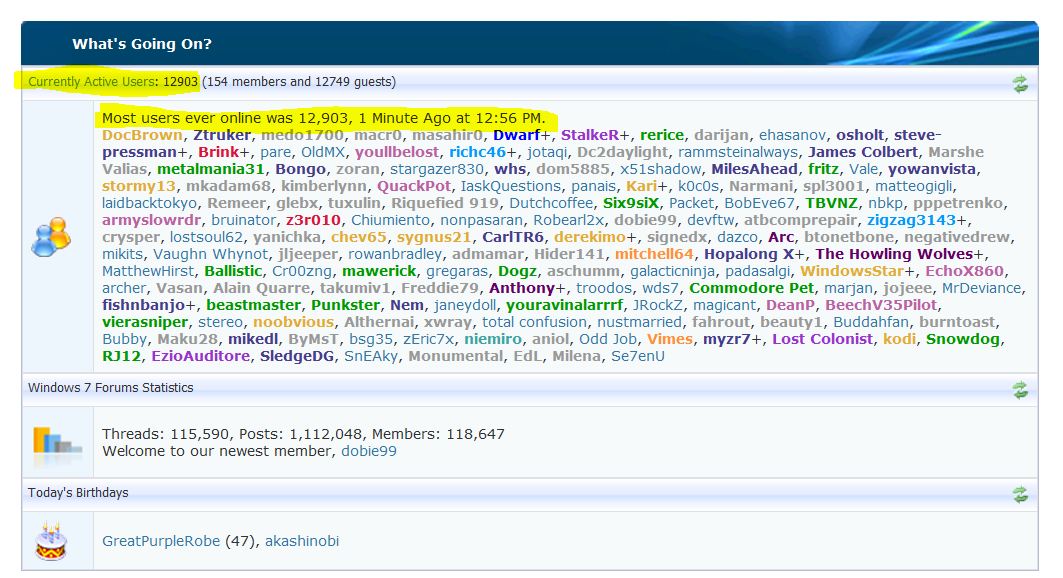This screenshot has width=1063, height=578.
Task: Open zigzag3143's profile
Action: [911, 220]
